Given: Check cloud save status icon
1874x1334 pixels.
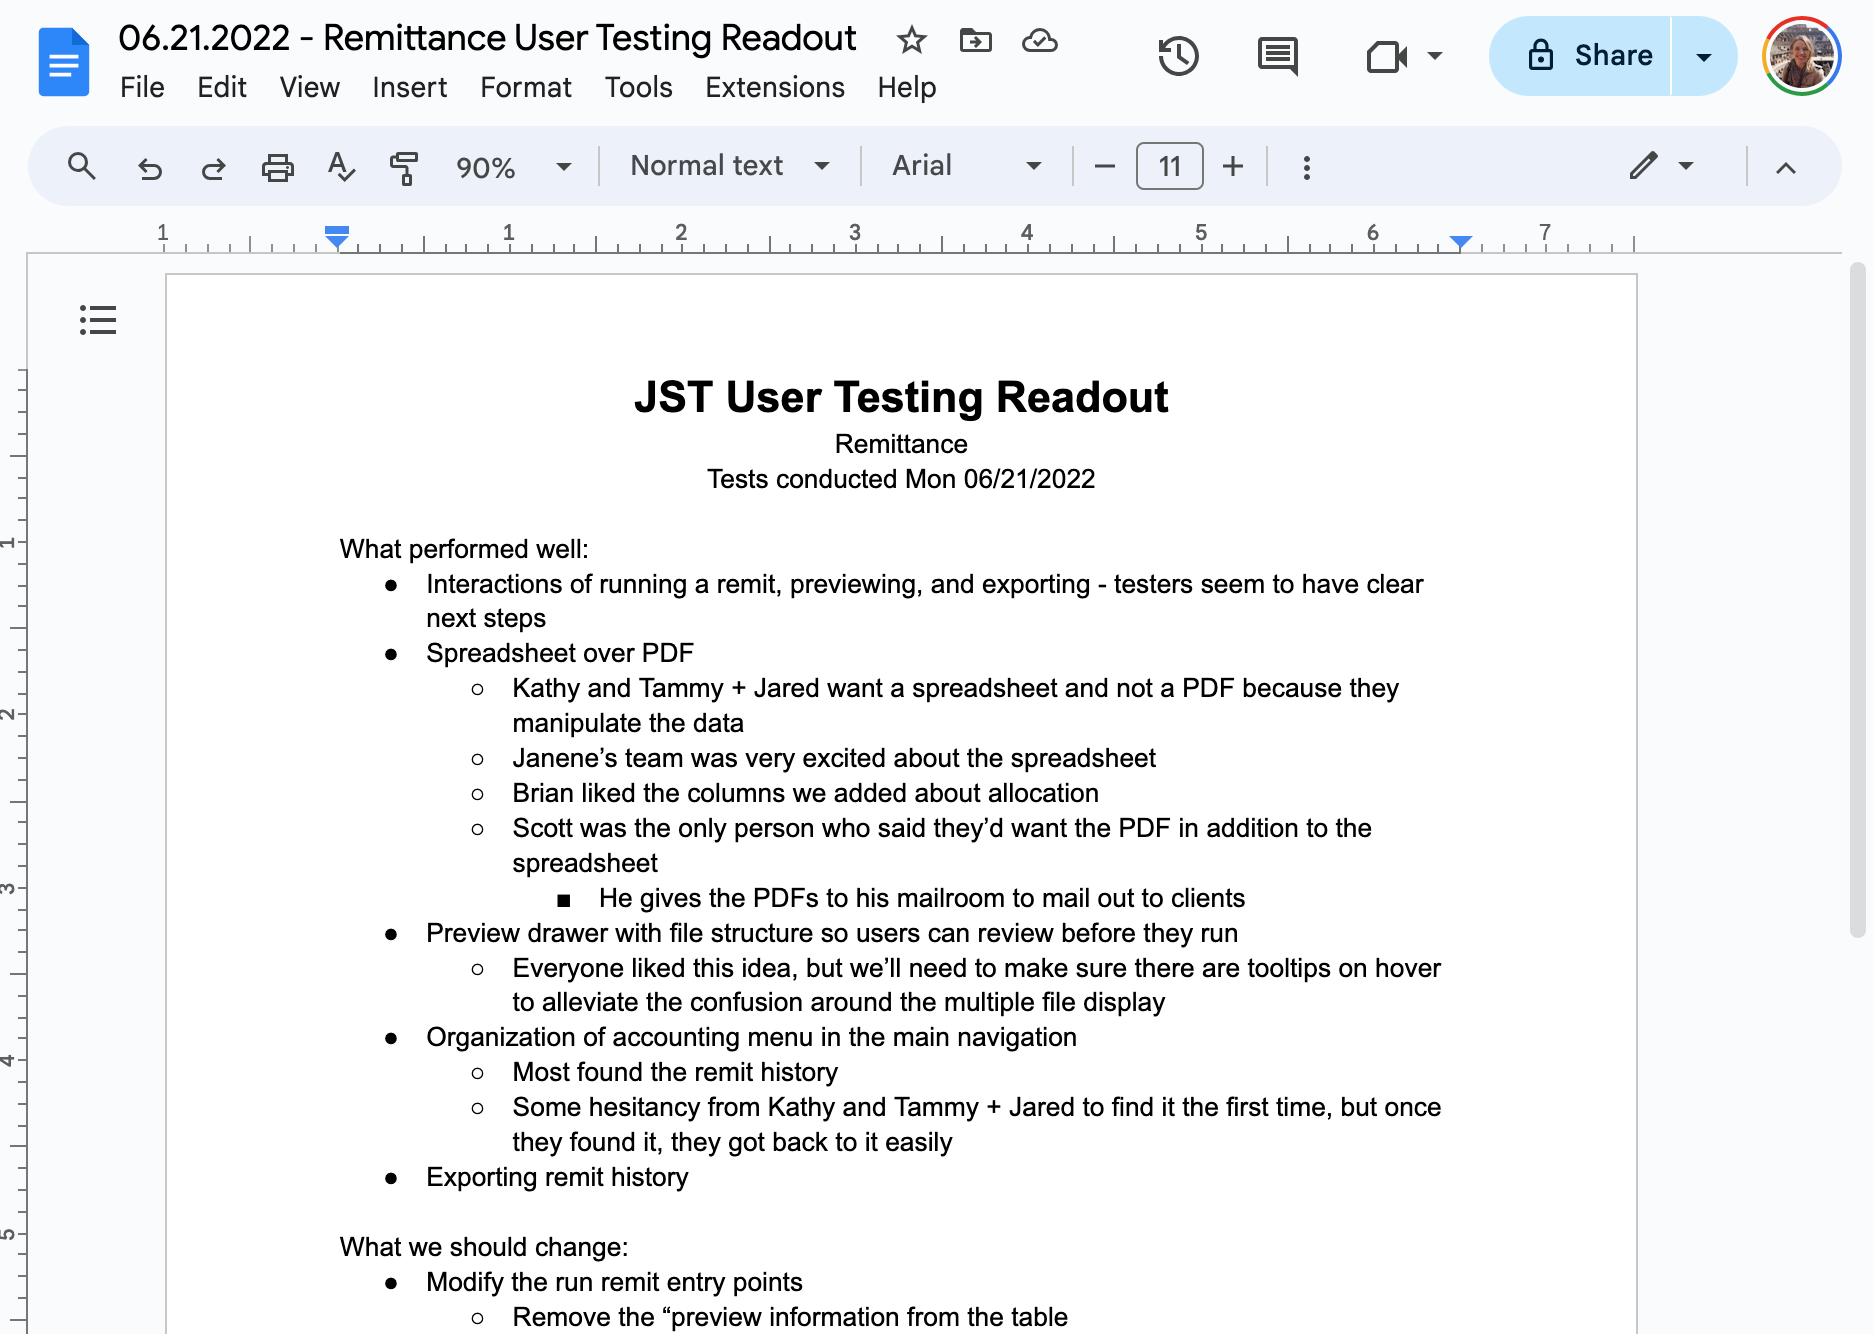Looking at the screenshot, I should (x=1040, y=40).
